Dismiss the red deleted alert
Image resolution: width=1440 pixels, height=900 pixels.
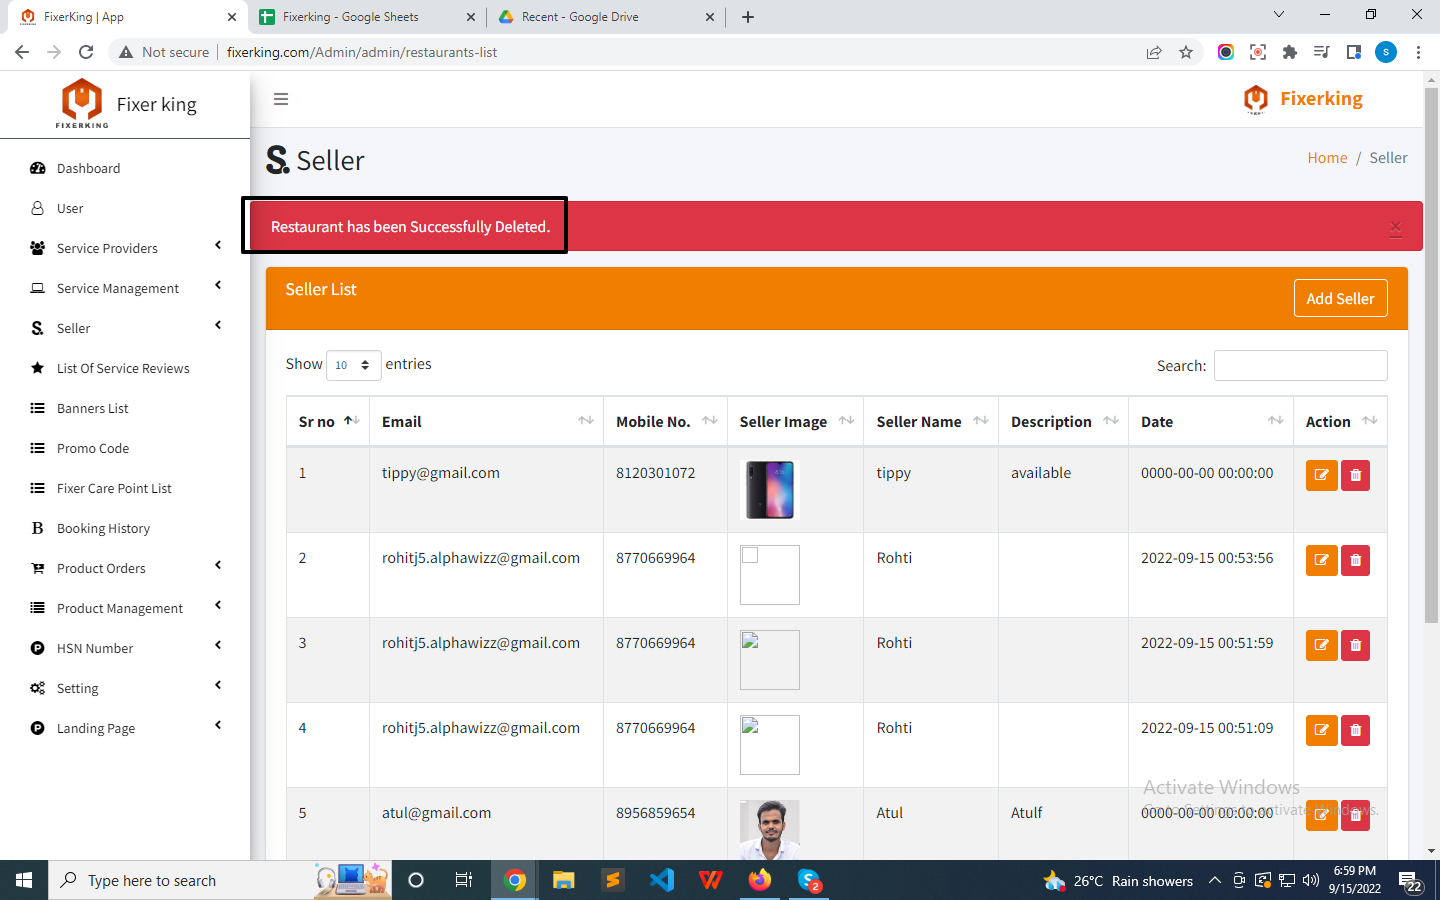tap(1395, 227)
